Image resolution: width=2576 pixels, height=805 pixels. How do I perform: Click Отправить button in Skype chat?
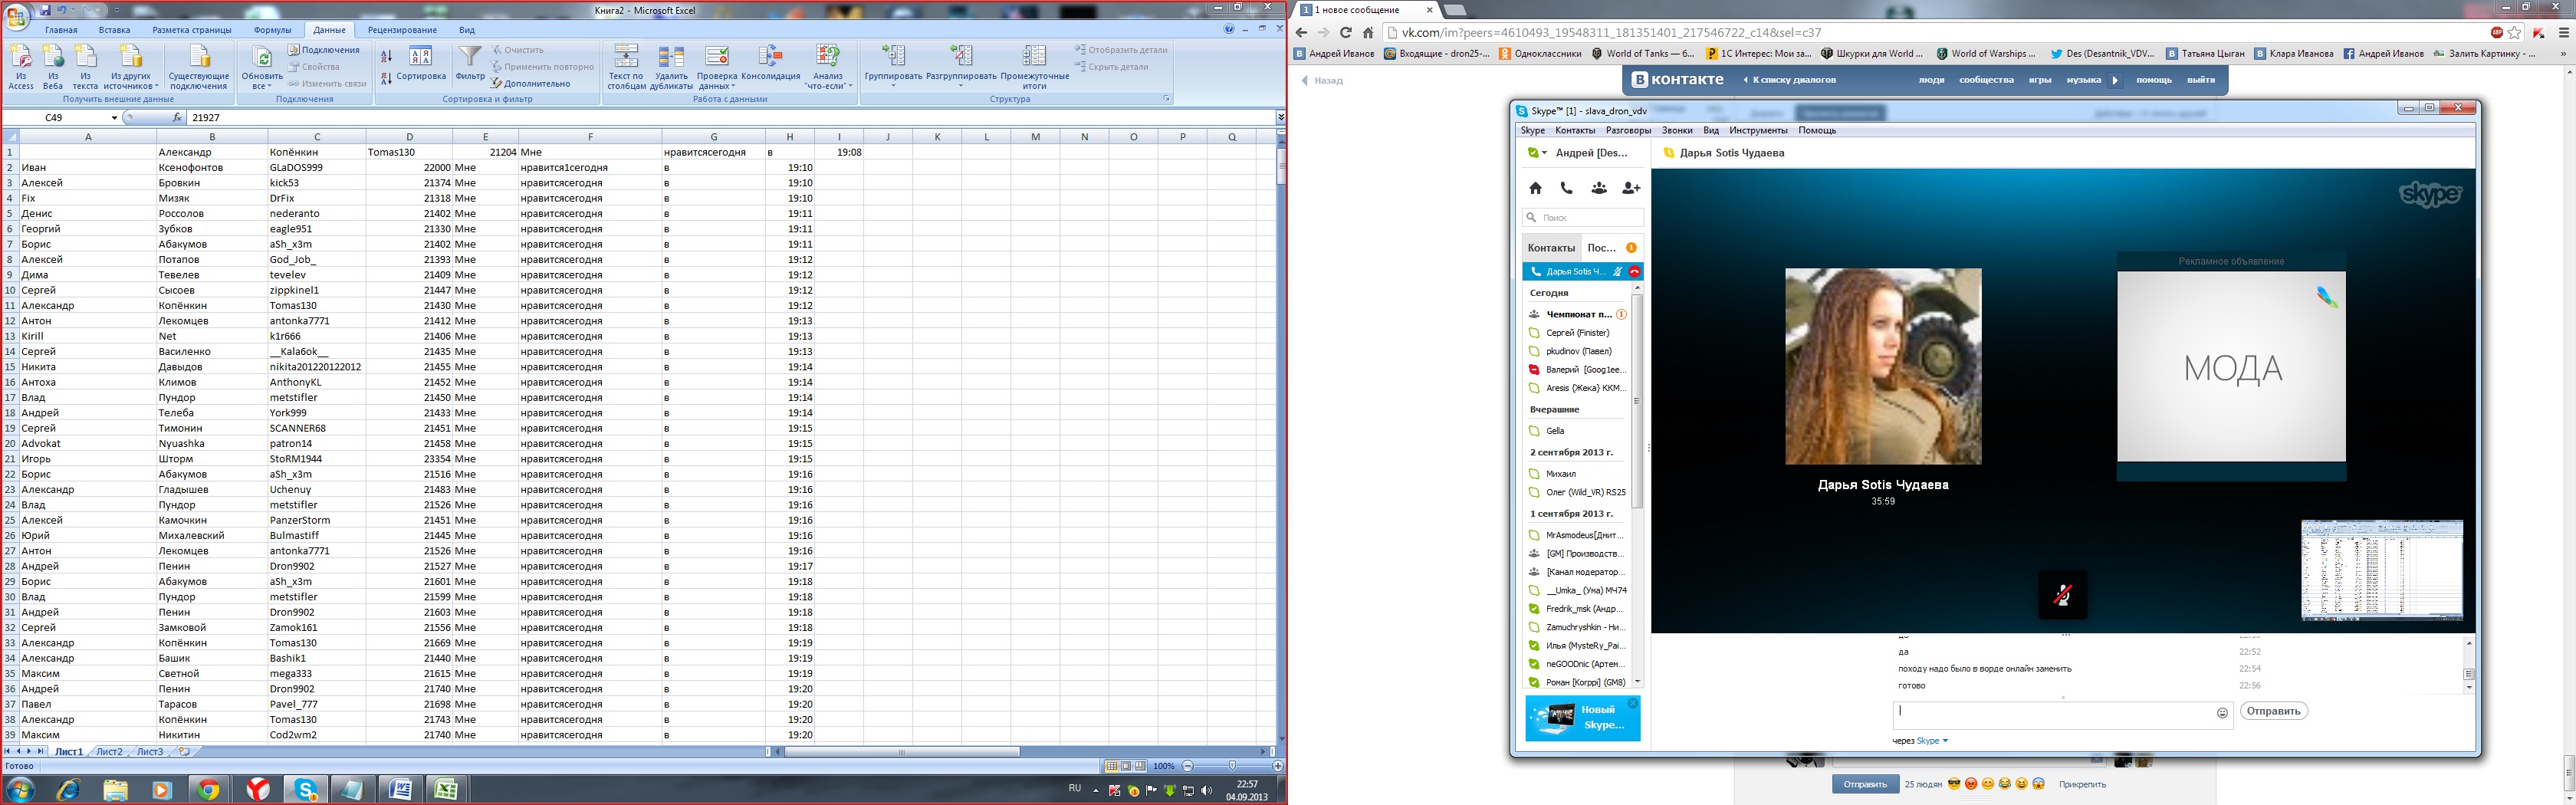(x=2274, y=712)
